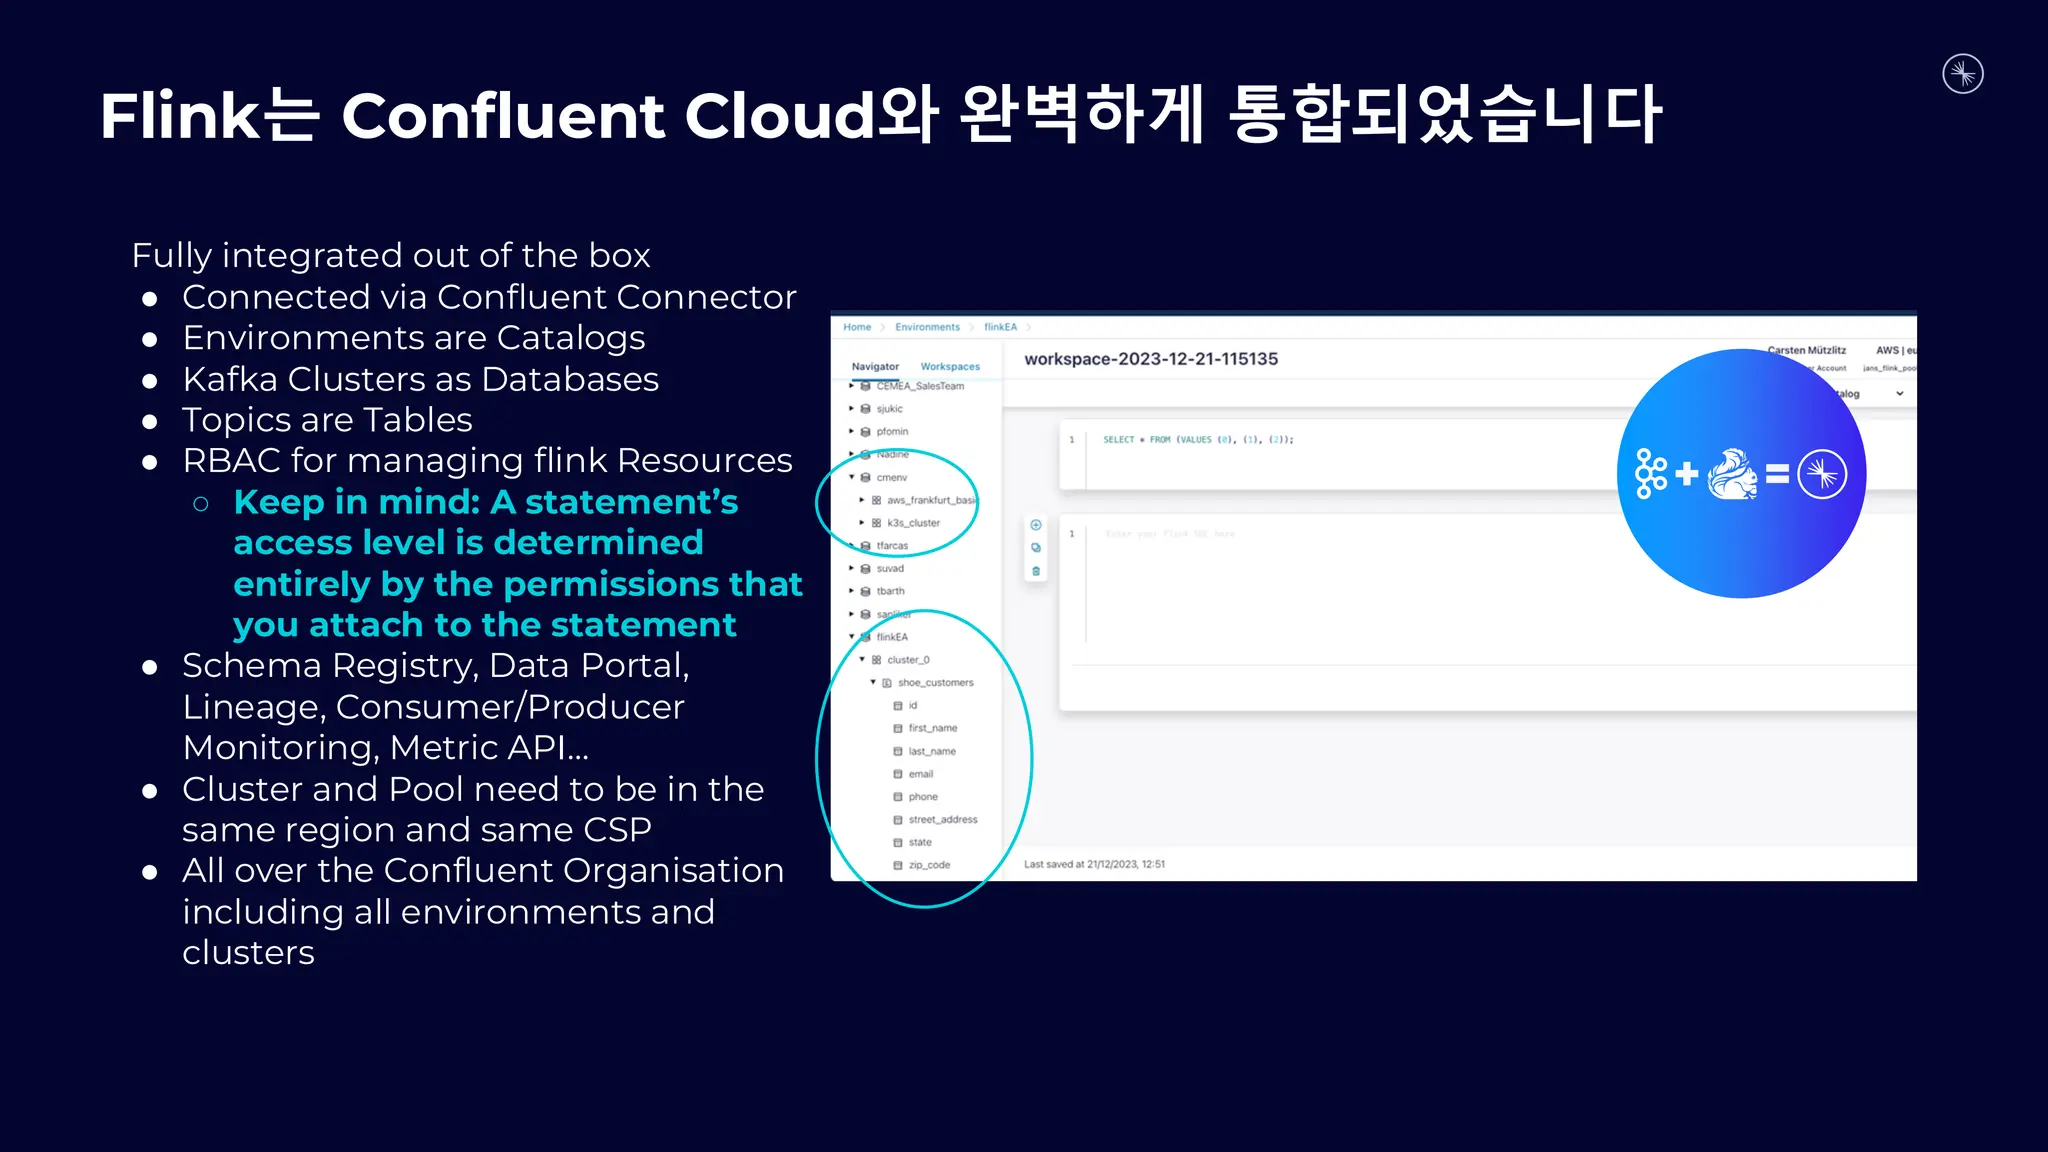Open Environments in the breadcrumb
Viewport: 2048px width, 1152px height.
point(927,327)
